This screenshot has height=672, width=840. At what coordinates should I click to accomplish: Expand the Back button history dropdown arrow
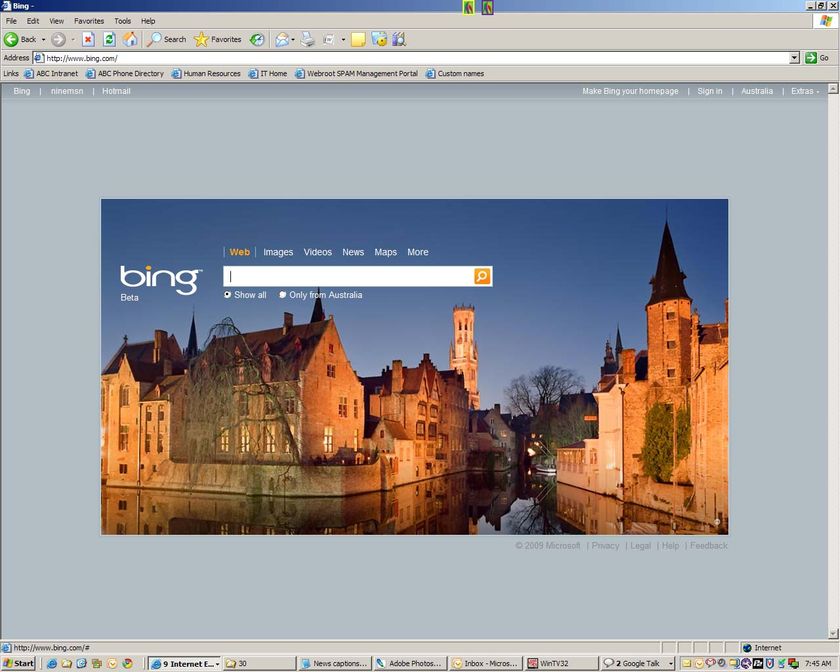coord(43,40)
